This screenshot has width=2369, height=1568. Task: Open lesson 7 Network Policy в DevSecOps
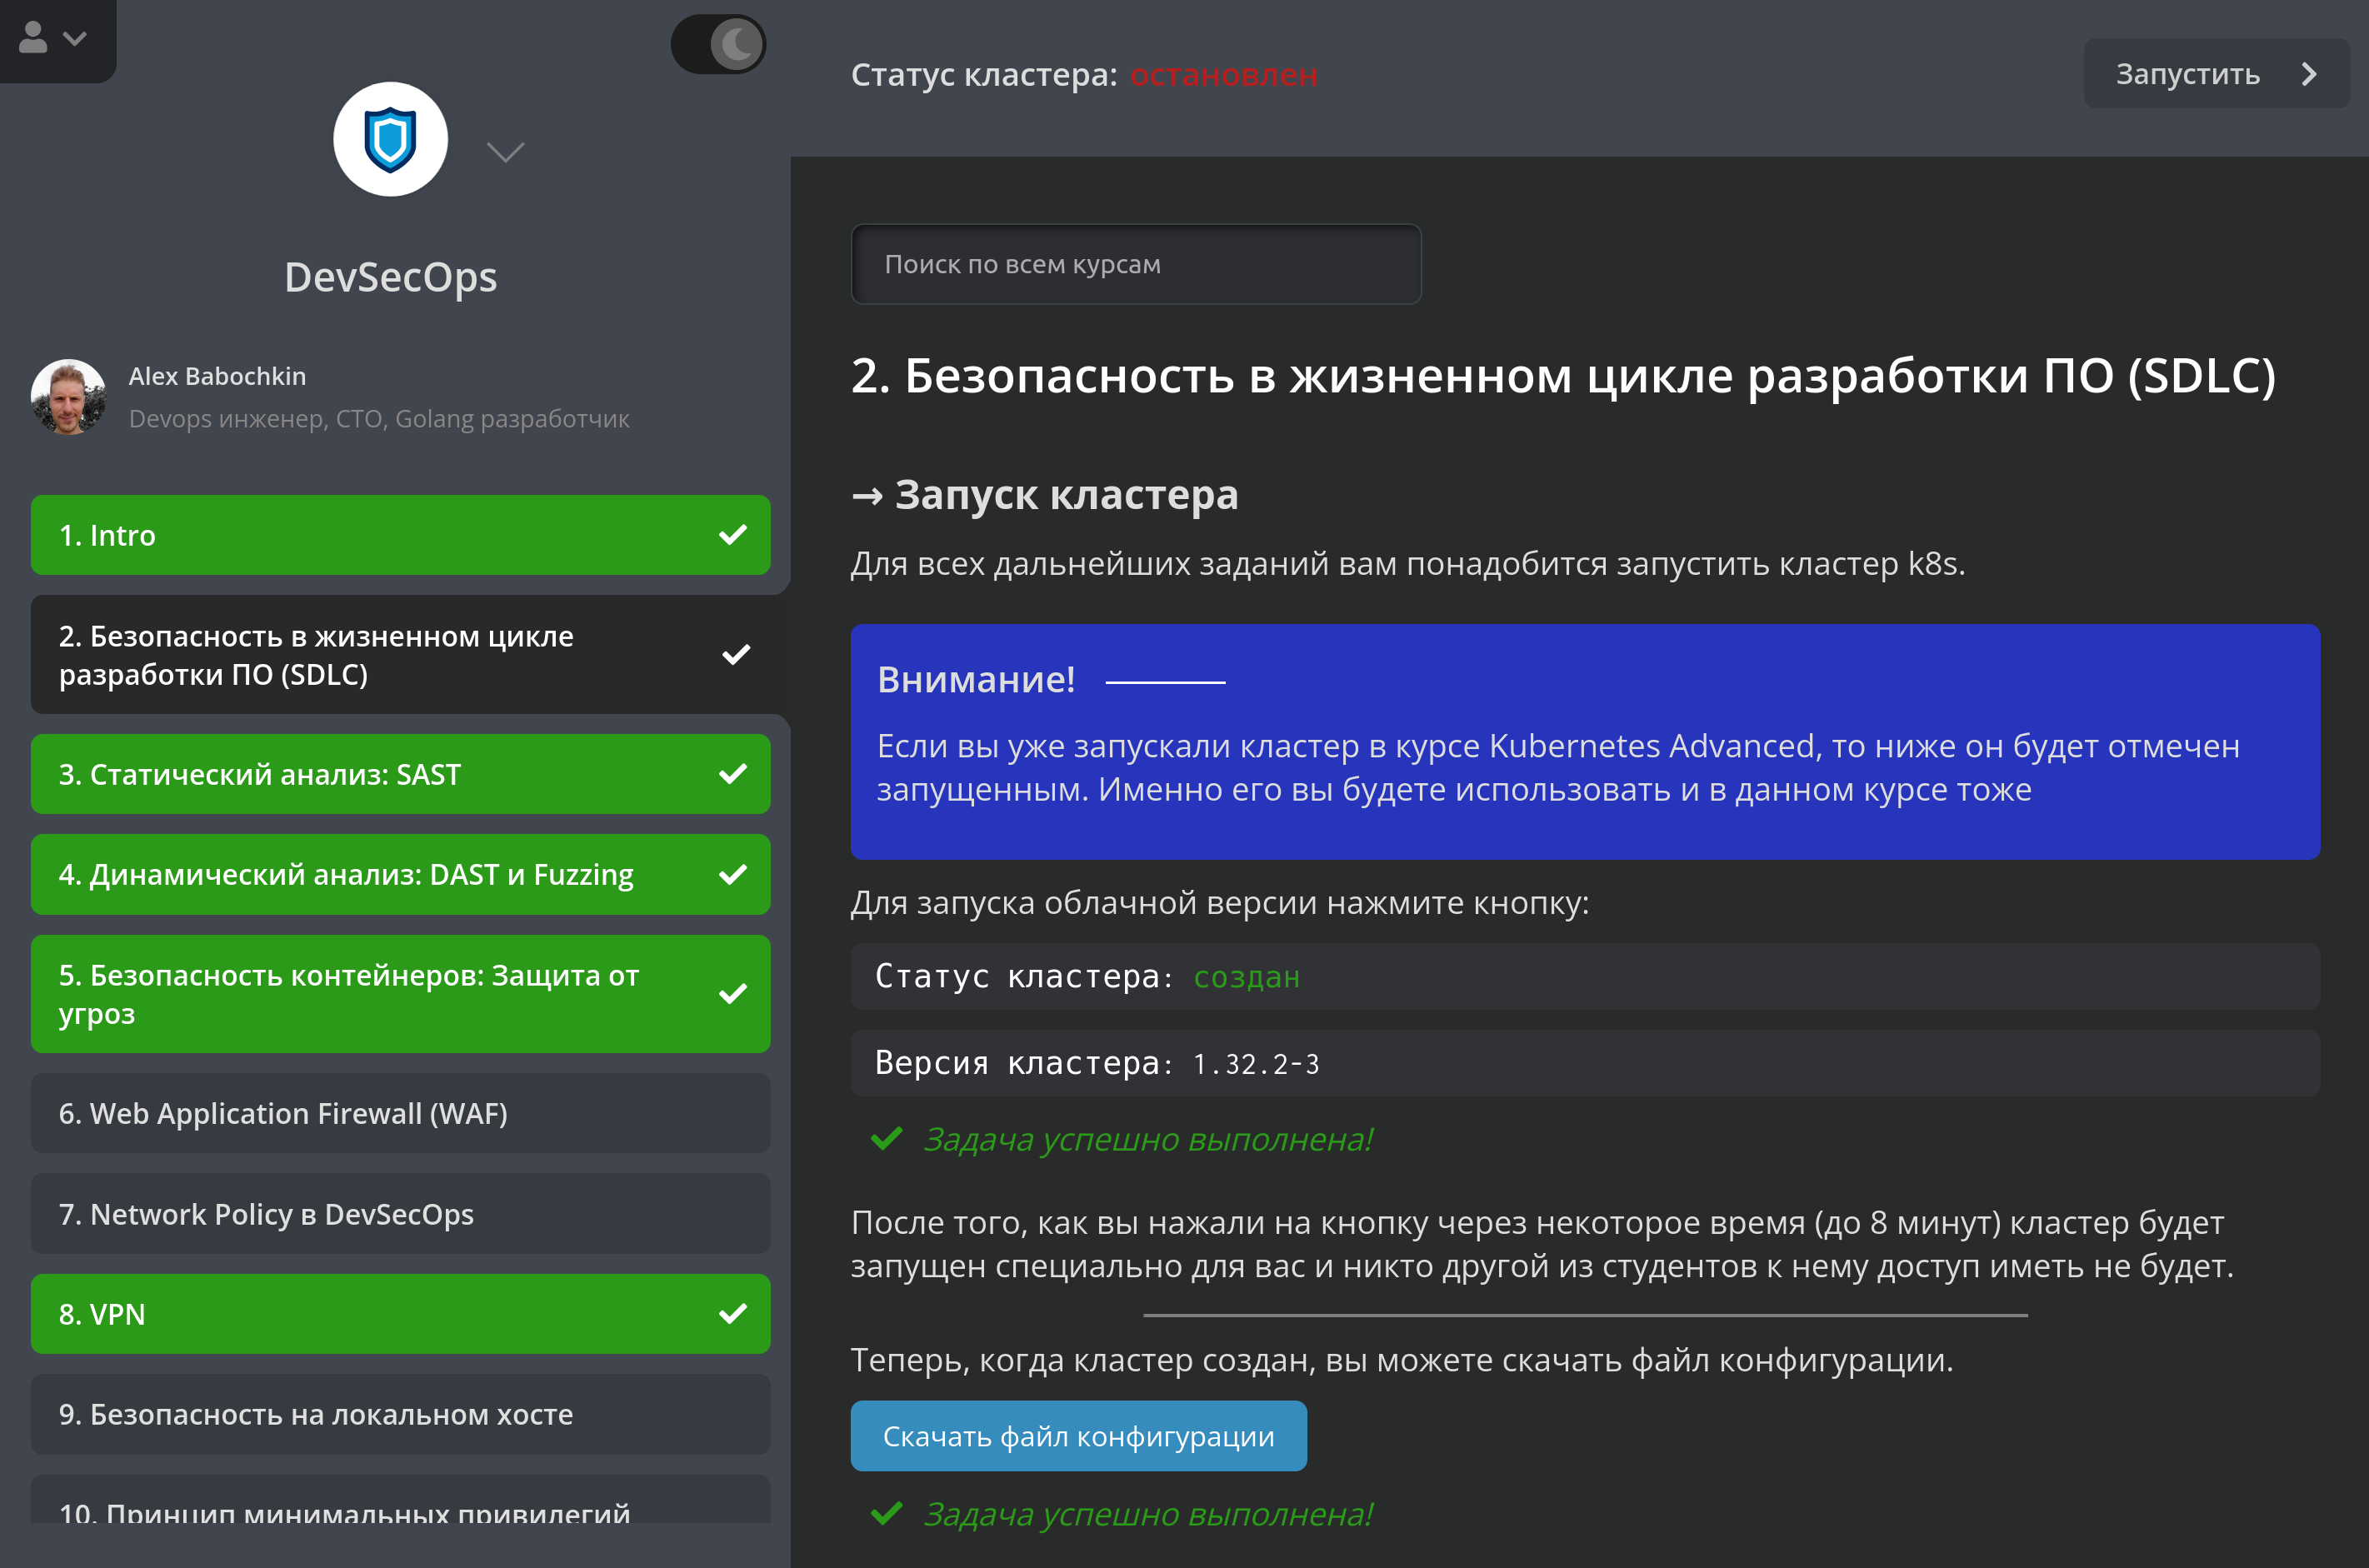coord(400,1213)
